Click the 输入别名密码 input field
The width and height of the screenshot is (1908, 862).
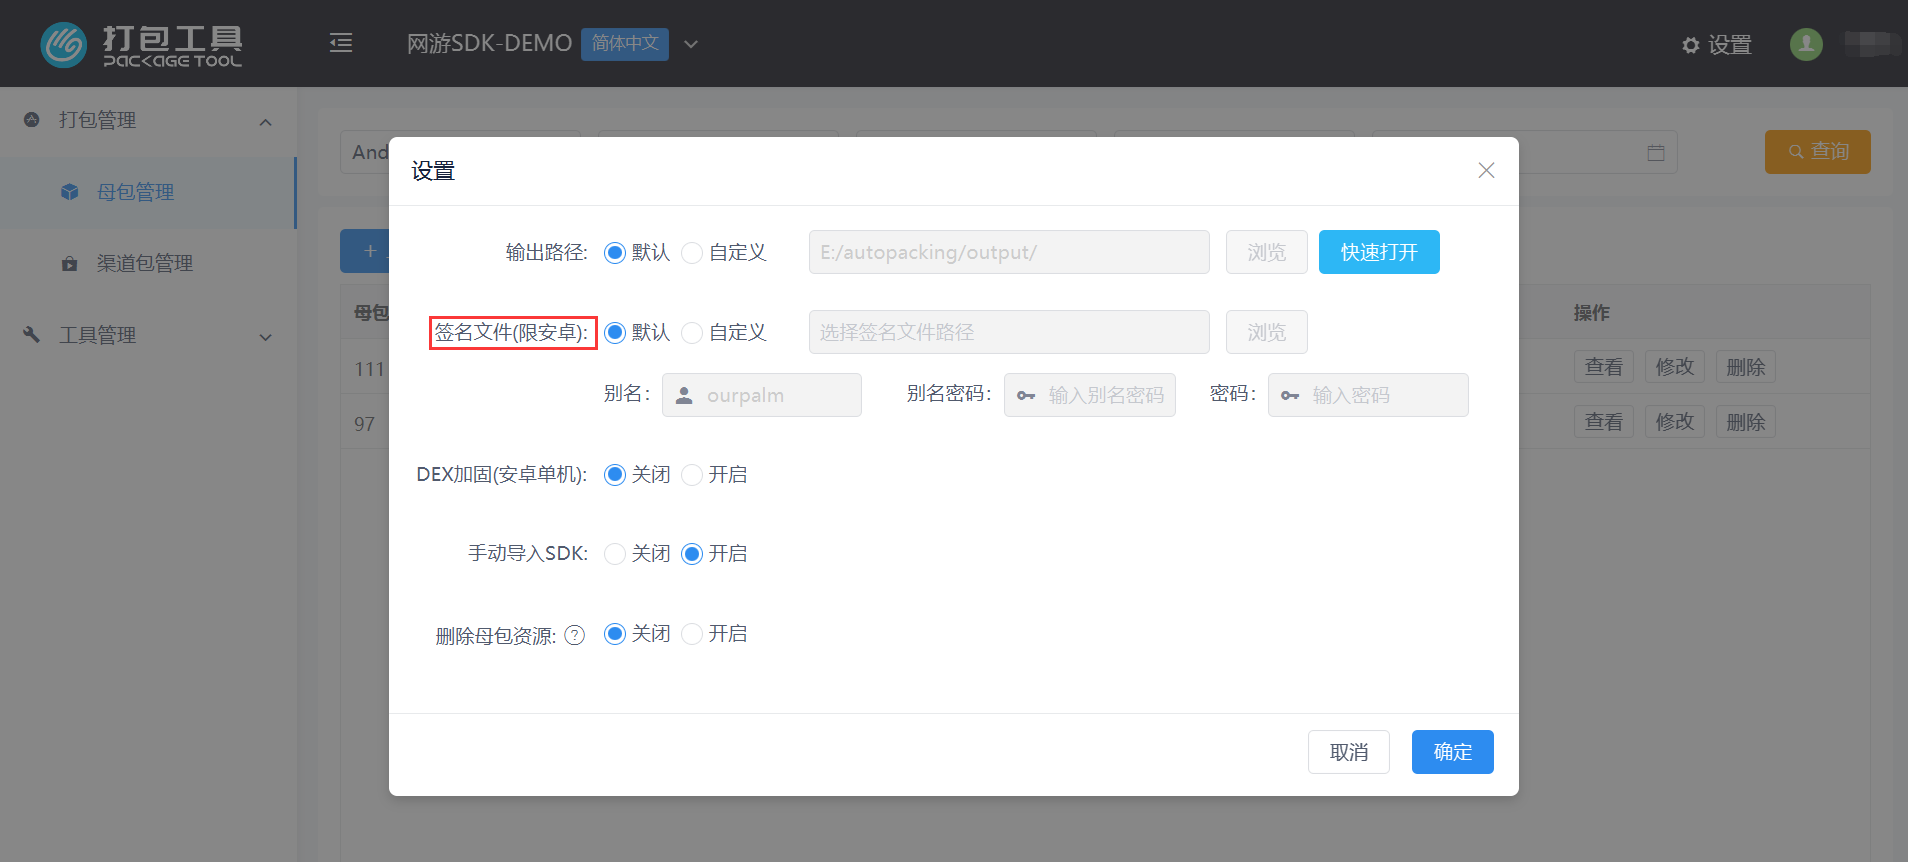coord(1105,395)
